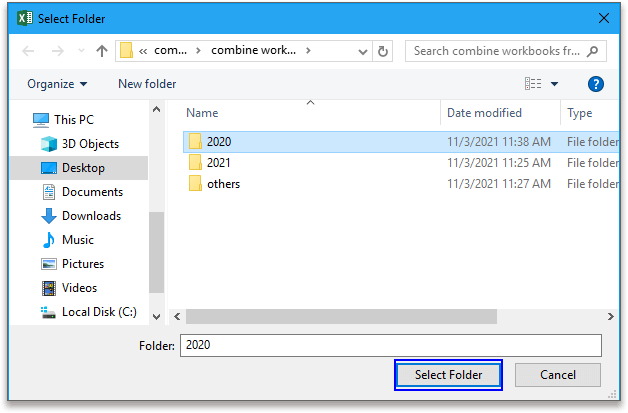Open the view options dropdown arrow
Viewport: 628px width, 413px height.
(554, 84)
